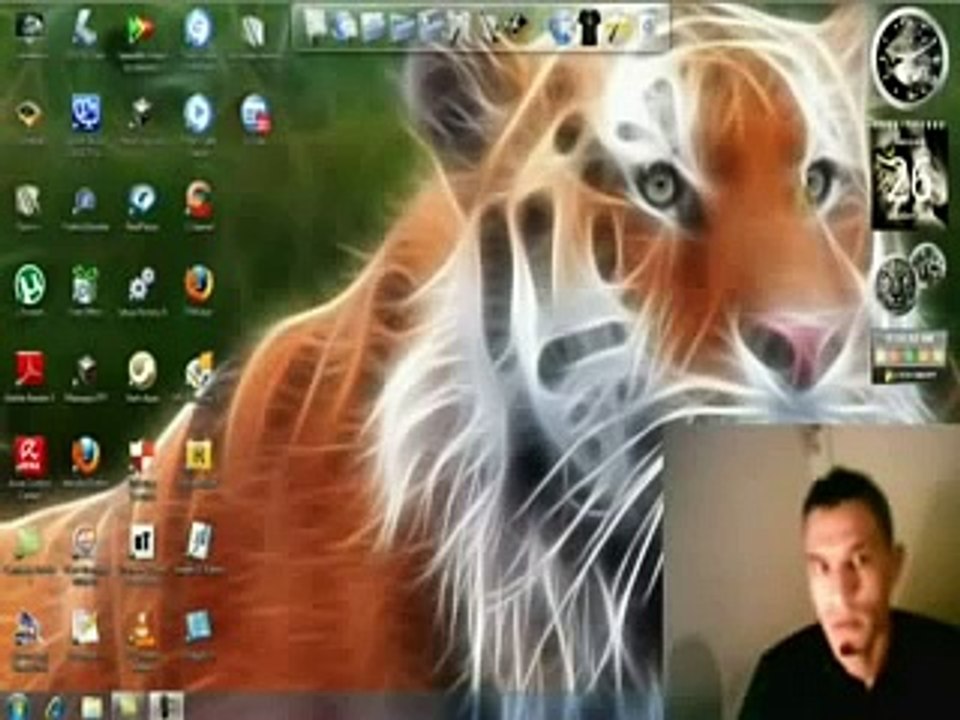The height and width of the screenshot is (720, 960).
Task: Open the Recycle Bin with green arrows
Action: click(85, 285)
